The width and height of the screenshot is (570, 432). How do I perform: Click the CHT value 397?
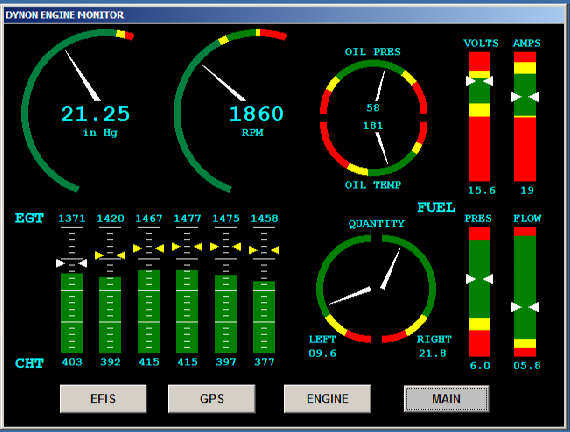[x=226, y=362]
